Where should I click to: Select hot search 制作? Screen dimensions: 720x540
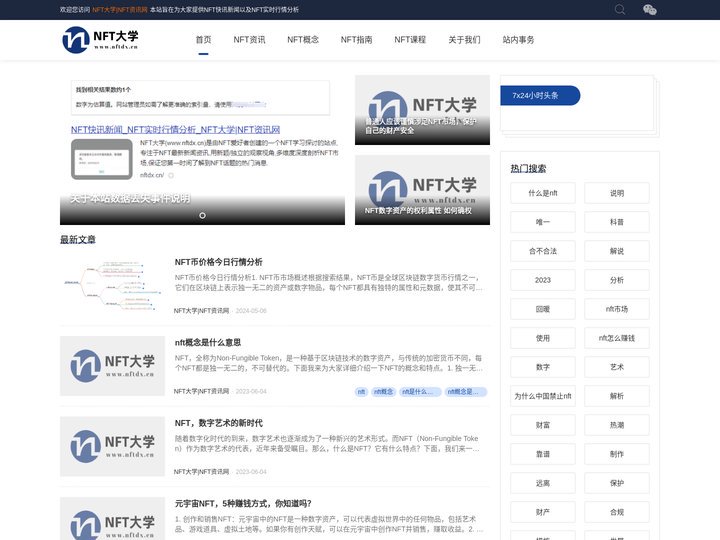(x=617, y=454)
